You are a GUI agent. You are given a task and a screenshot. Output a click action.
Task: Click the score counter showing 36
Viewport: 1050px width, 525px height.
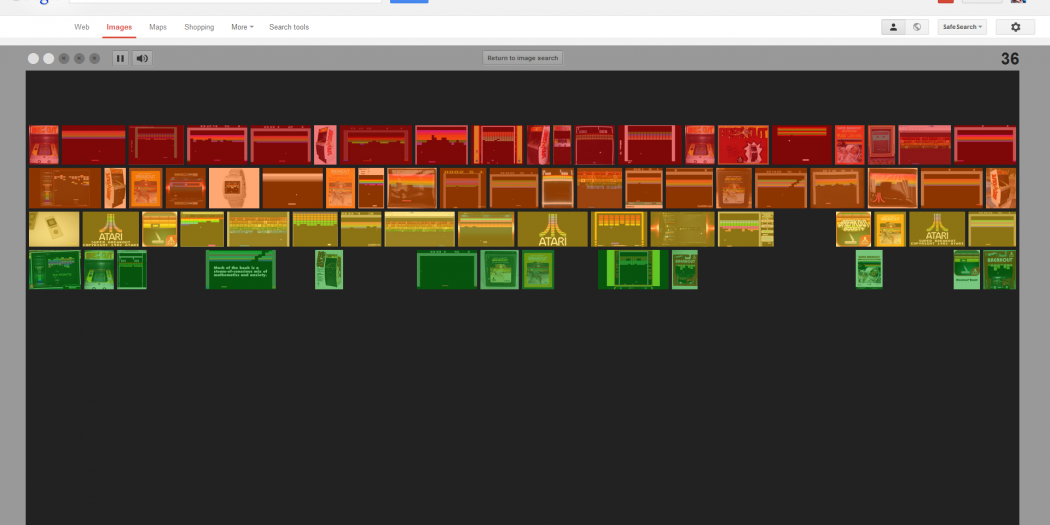click(x=1010, y=59)
